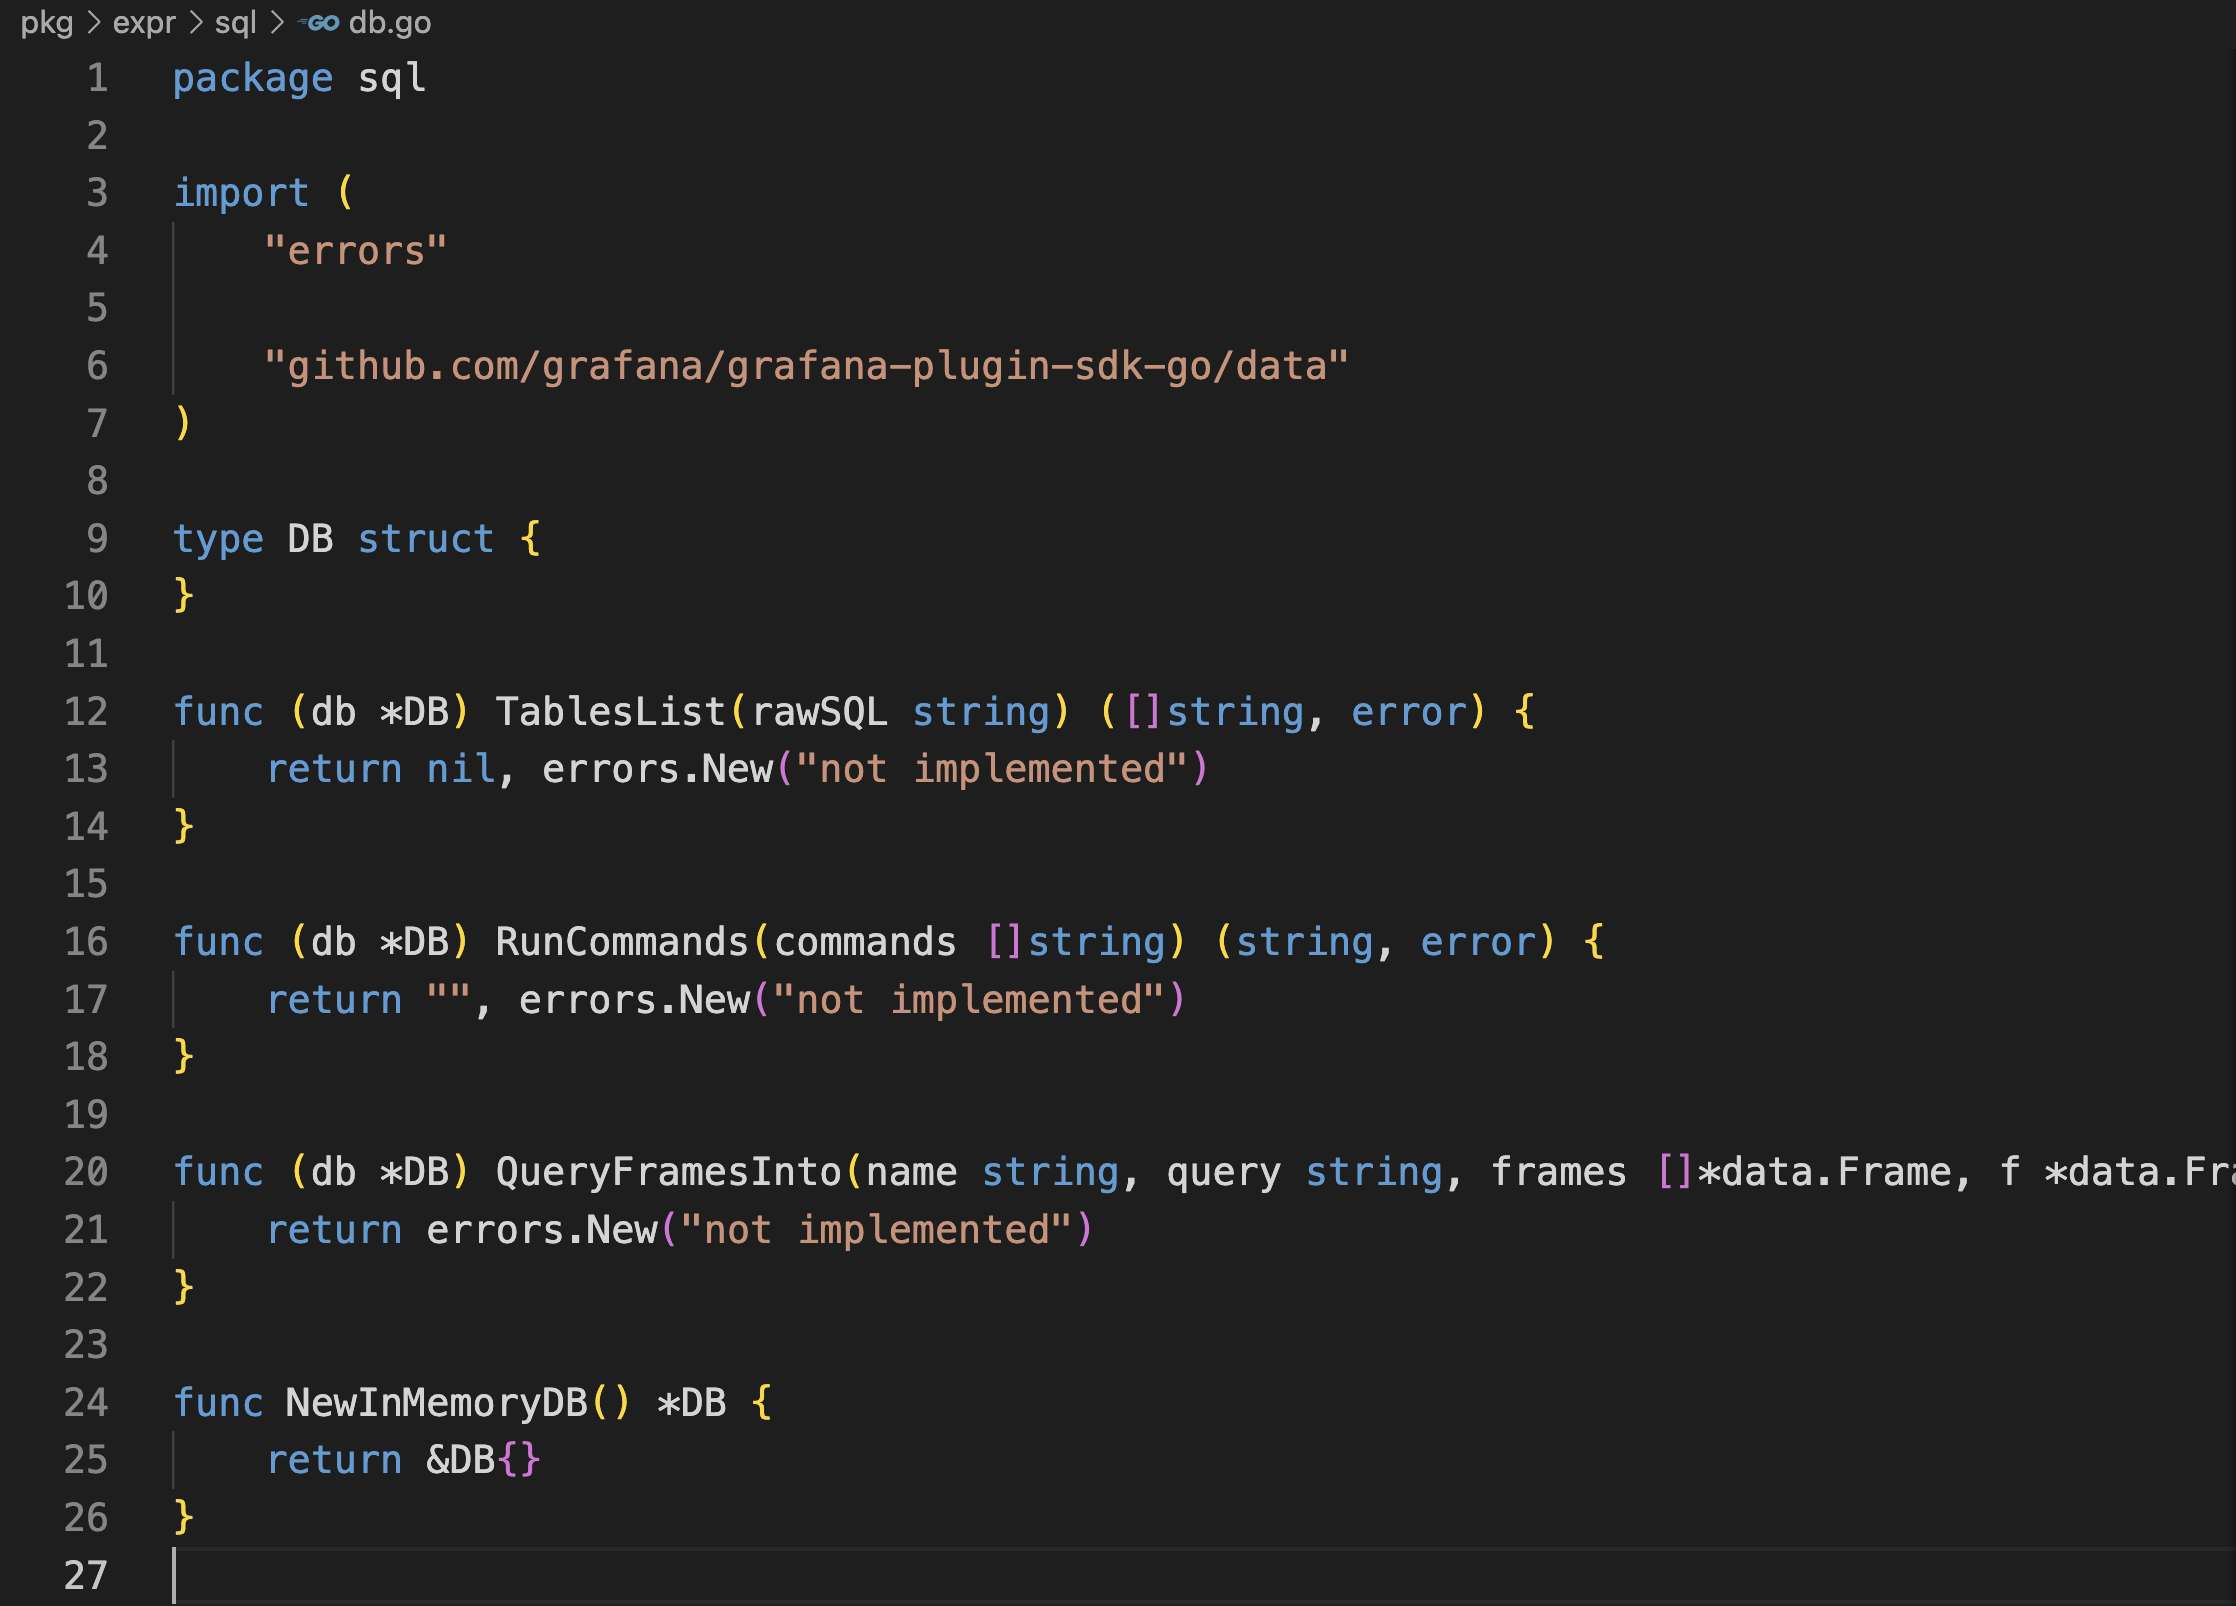Click the DB struct name on line 9
The image size is (2236, 1606).
[x=309, y=539]
